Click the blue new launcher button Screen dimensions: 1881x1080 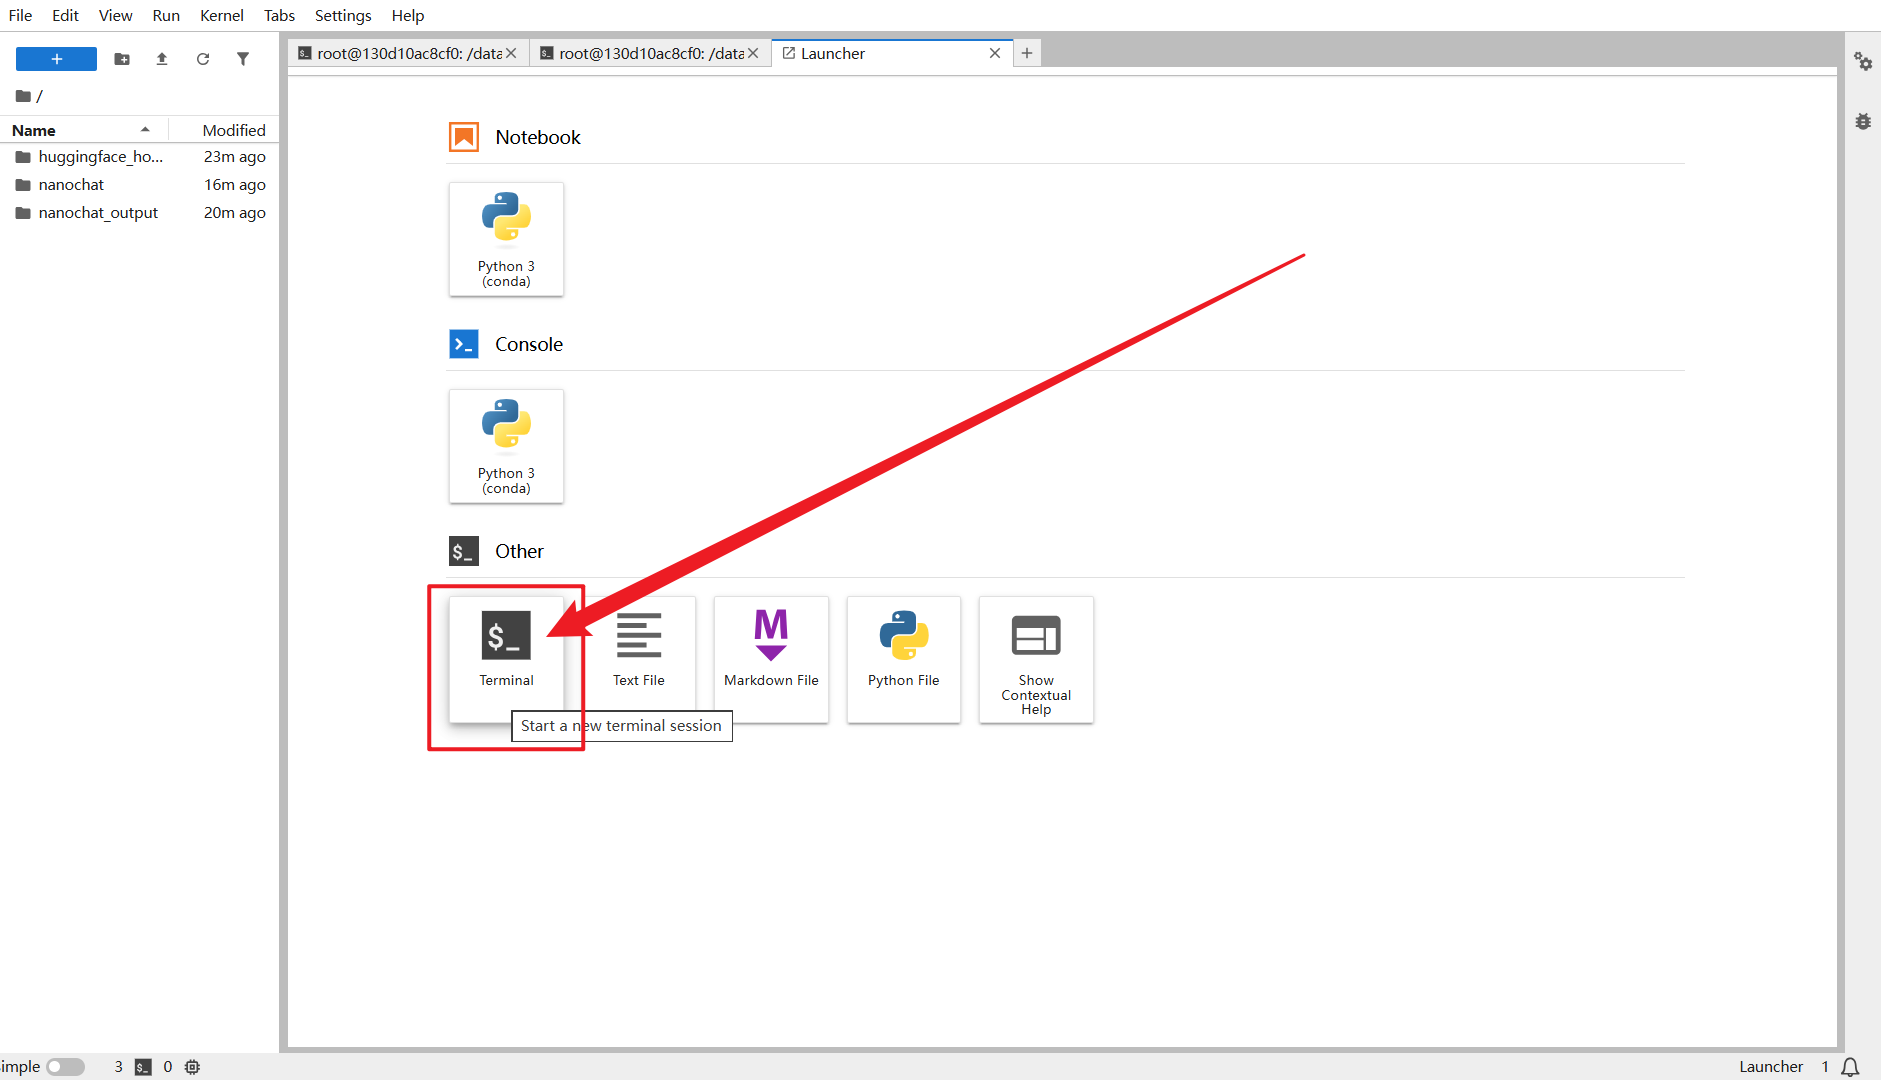57,59
